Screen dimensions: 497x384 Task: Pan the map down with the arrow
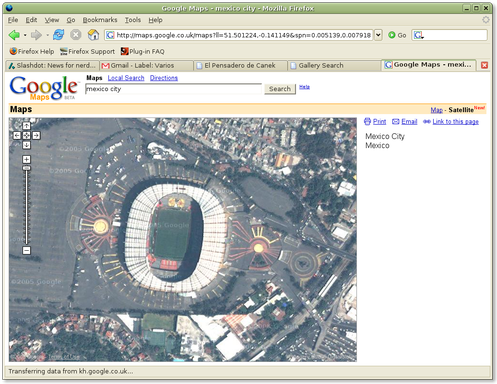tap(26, 145)
